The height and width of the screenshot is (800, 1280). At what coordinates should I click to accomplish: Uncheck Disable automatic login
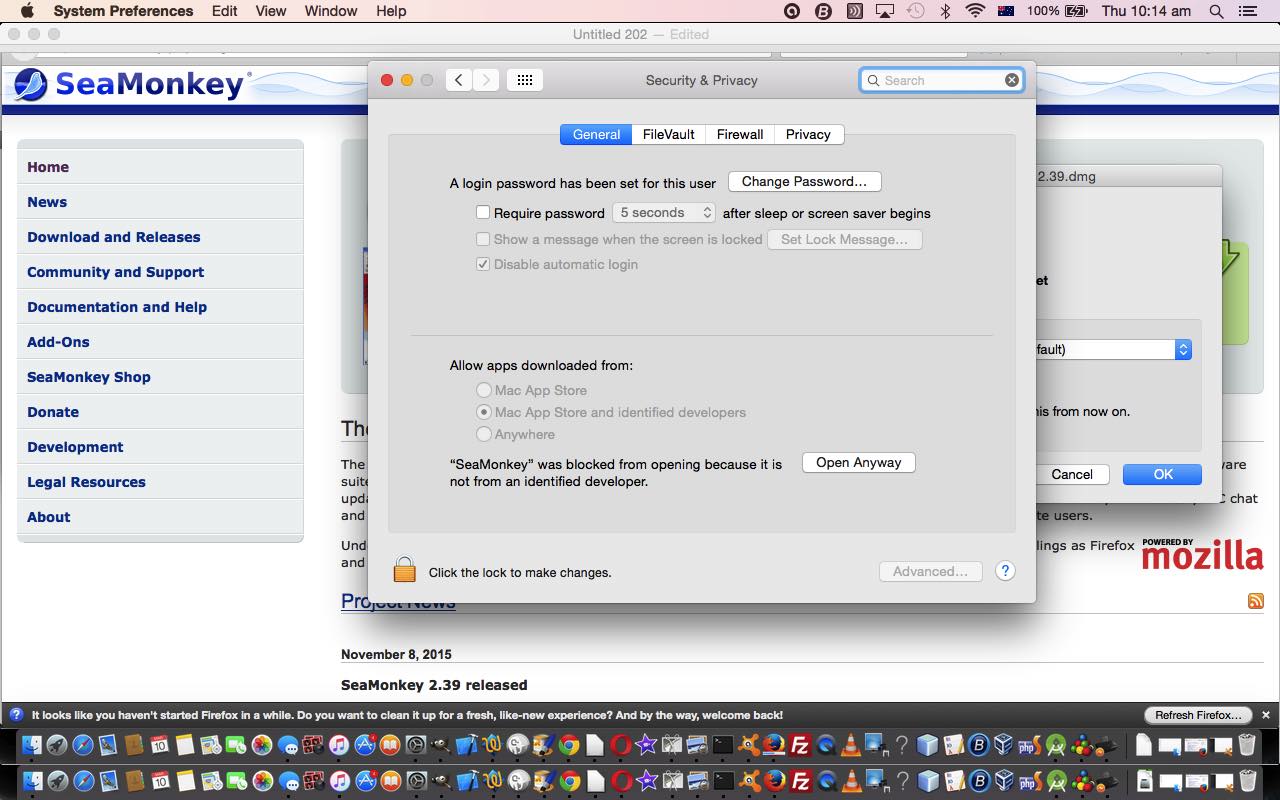(483, 264)
